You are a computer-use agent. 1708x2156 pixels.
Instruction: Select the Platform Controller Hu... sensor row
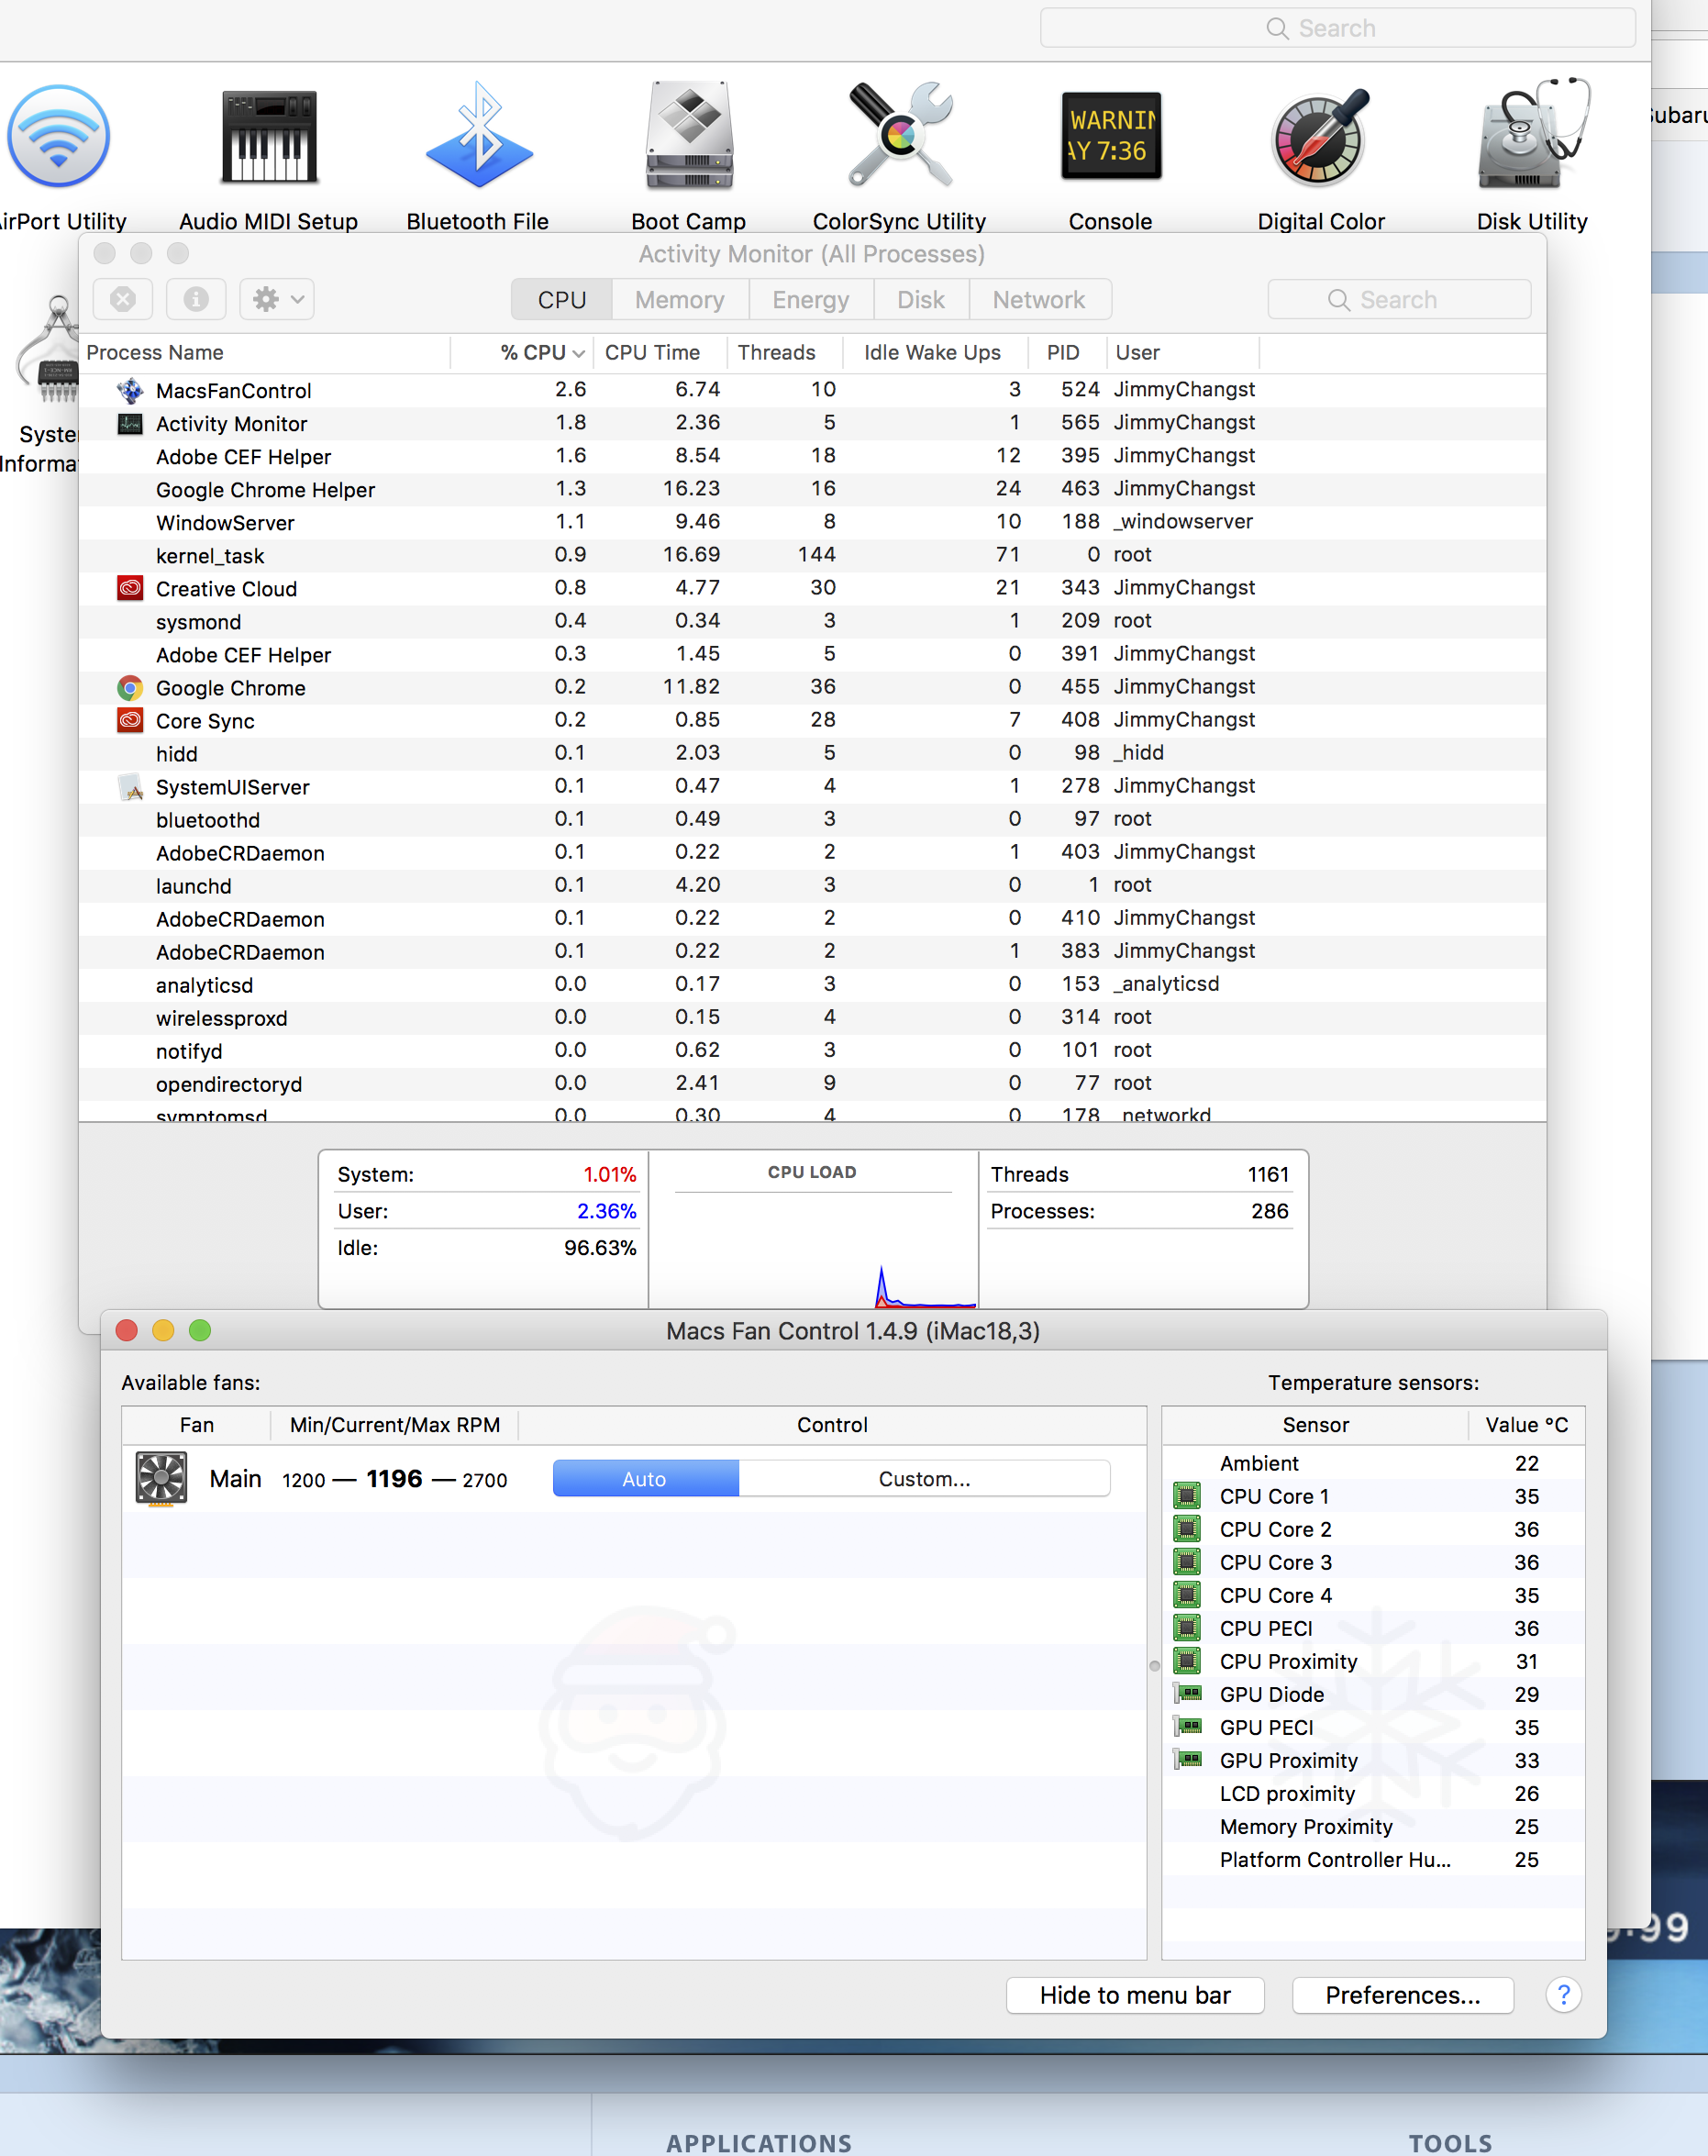(x=1373, y=1859)
